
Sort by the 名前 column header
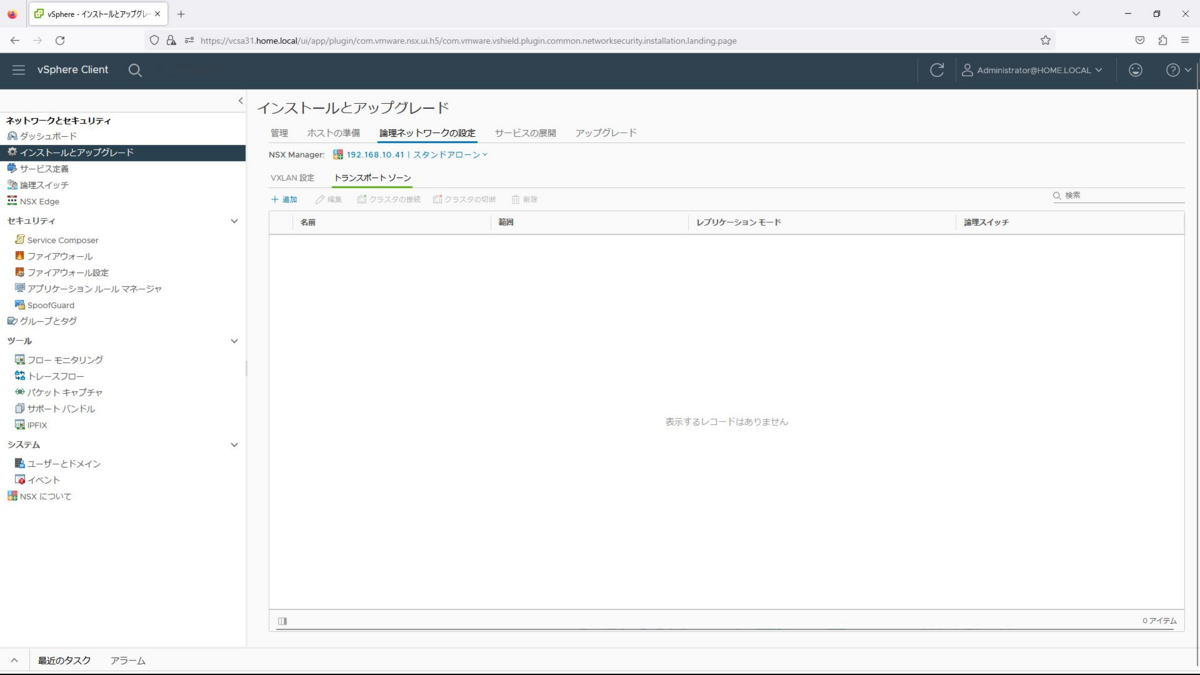(x=308, y=222)
